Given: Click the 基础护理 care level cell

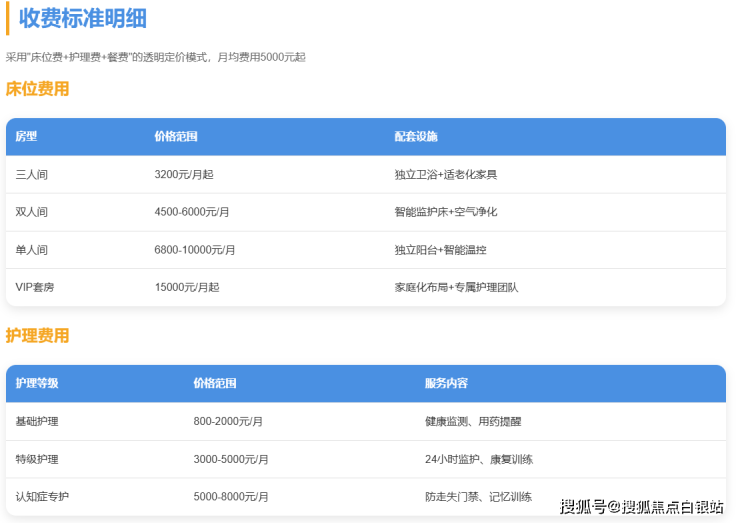Looking at the screenshot, I should click(x=37, y=422).
